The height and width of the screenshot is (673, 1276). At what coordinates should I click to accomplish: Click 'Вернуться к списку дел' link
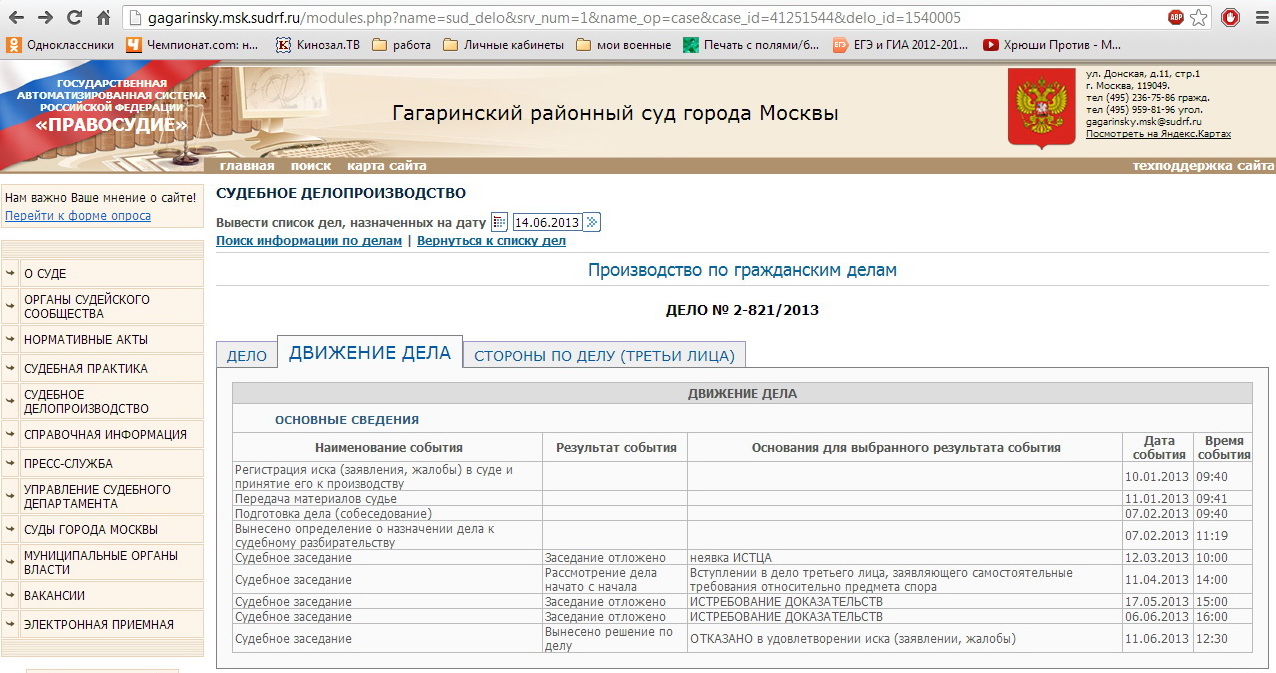point(491,241)
